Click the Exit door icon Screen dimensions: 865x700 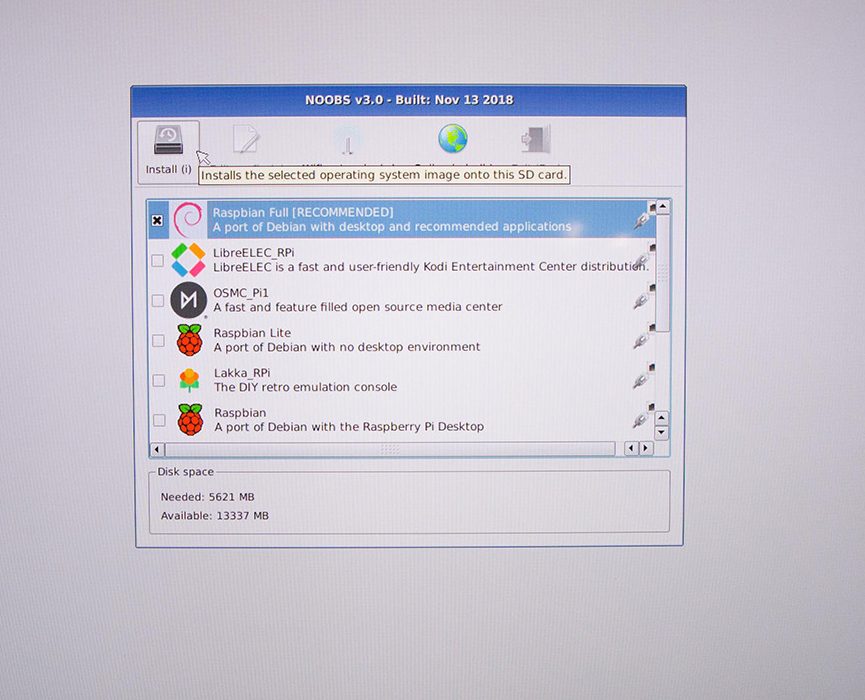(536, 139)
